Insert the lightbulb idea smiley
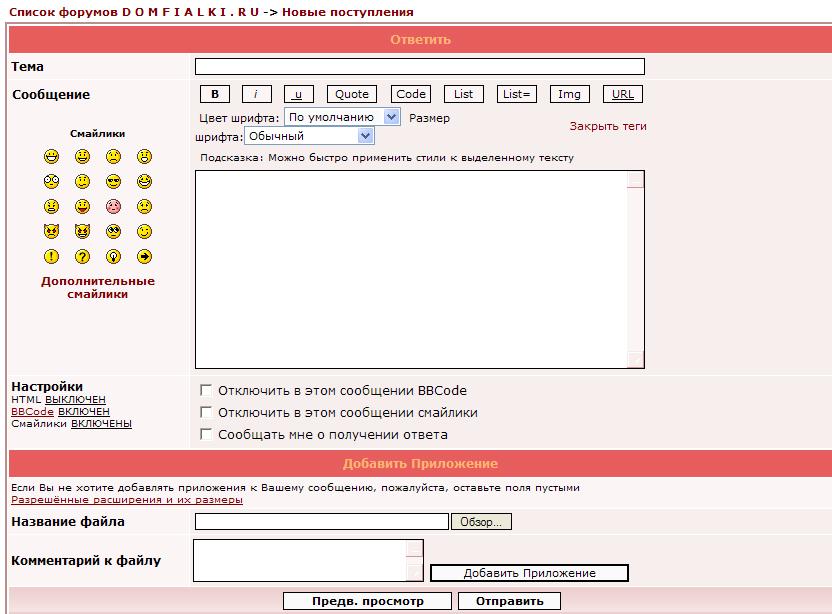 point(113,257)
